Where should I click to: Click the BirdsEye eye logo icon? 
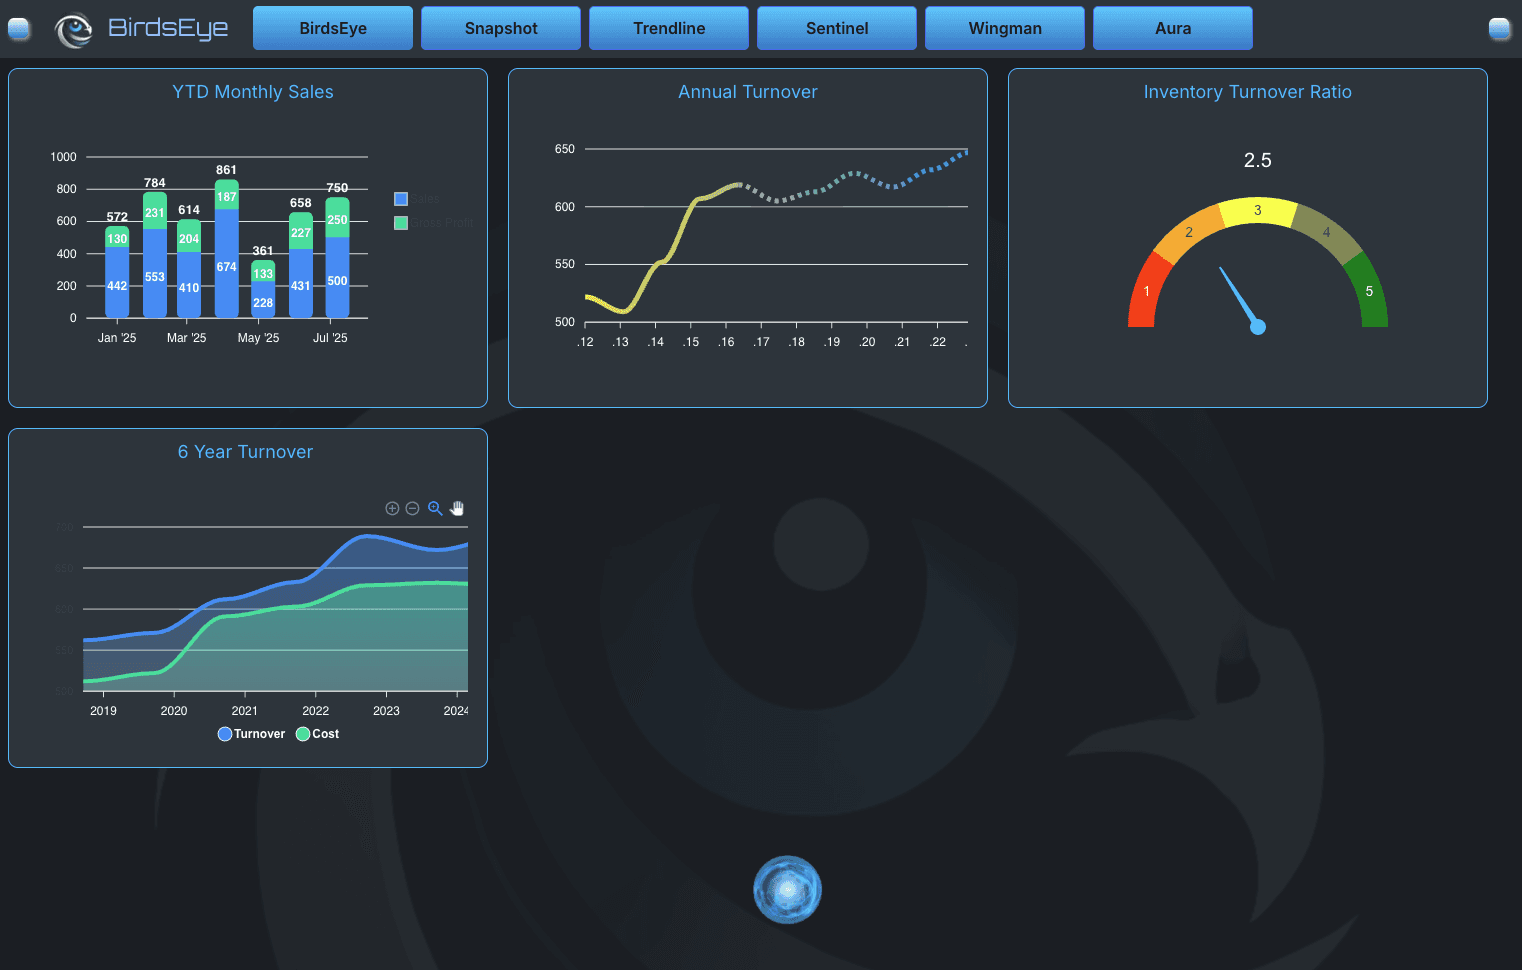pyautogui.click(x=73, y=29)
